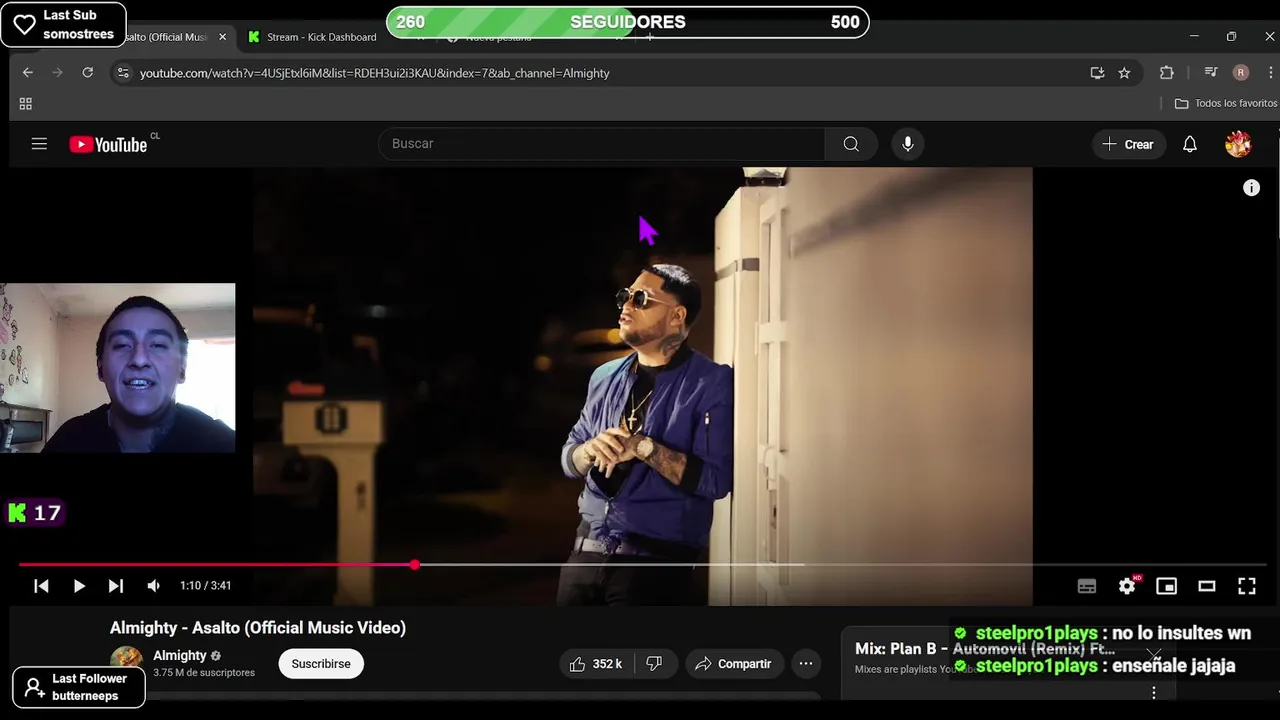Open Chrome extensions puzzle icon
The height and width of the screenshot is (720, 1280).
(1167, 73)
